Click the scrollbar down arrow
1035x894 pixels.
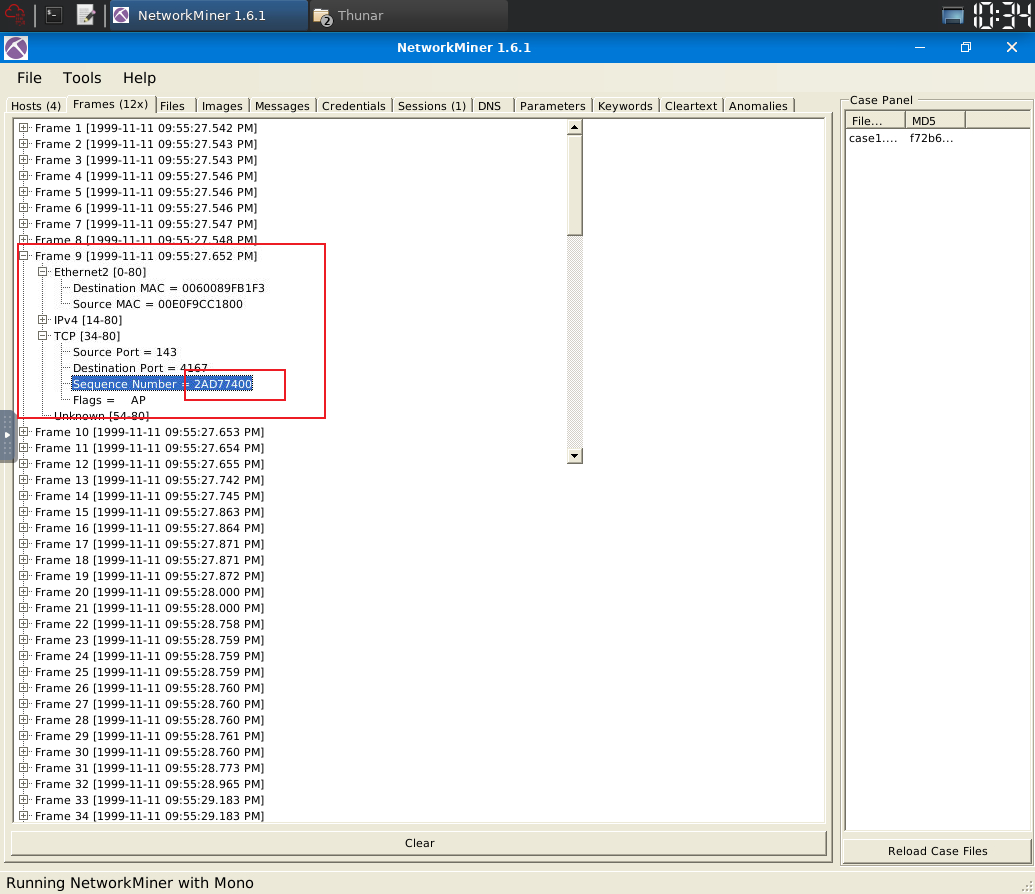click(x=574, y=456)
